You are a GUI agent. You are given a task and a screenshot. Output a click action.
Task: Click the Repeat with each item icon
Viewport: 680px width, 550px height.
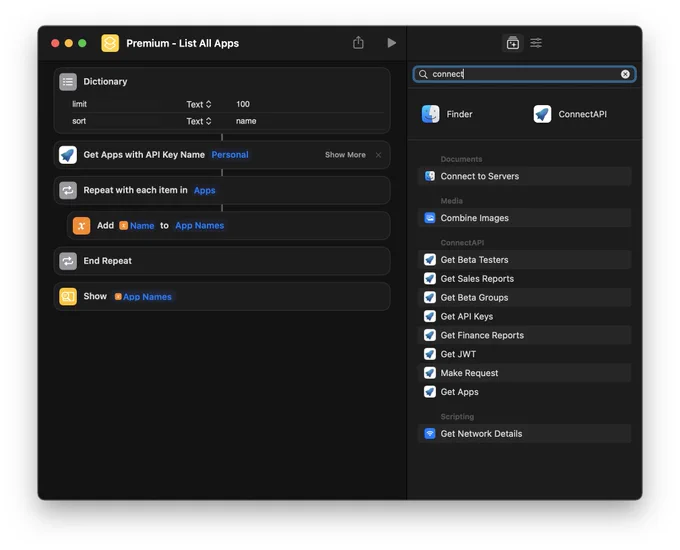pos(68,190)
